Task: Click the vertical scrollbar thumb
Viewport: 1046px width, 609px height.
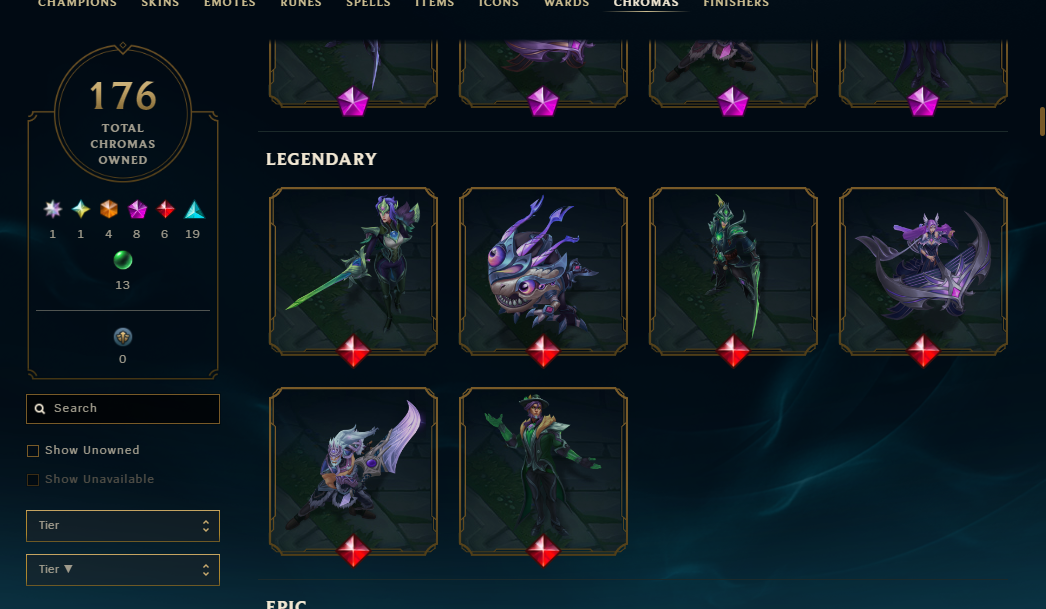Action: [1042, 121]
